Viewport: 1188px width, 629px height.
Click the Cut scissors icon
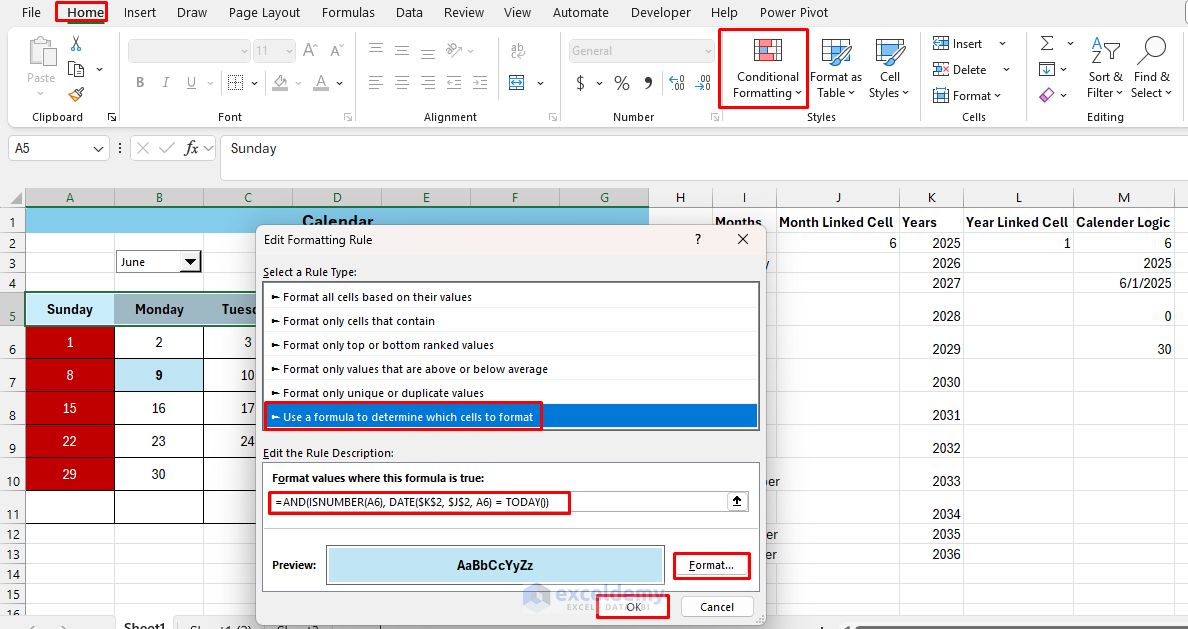(76, 43)
